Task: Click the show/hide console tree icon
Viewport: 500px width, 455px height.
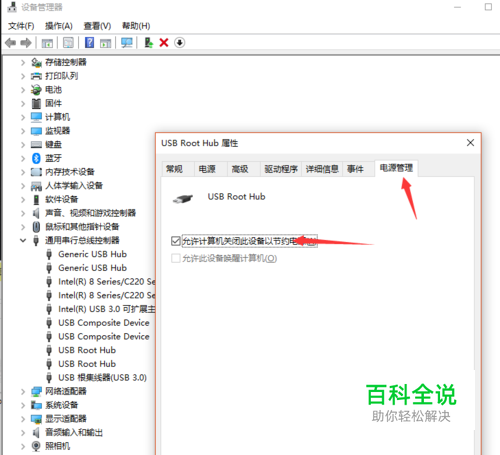Action: (47, 43)
